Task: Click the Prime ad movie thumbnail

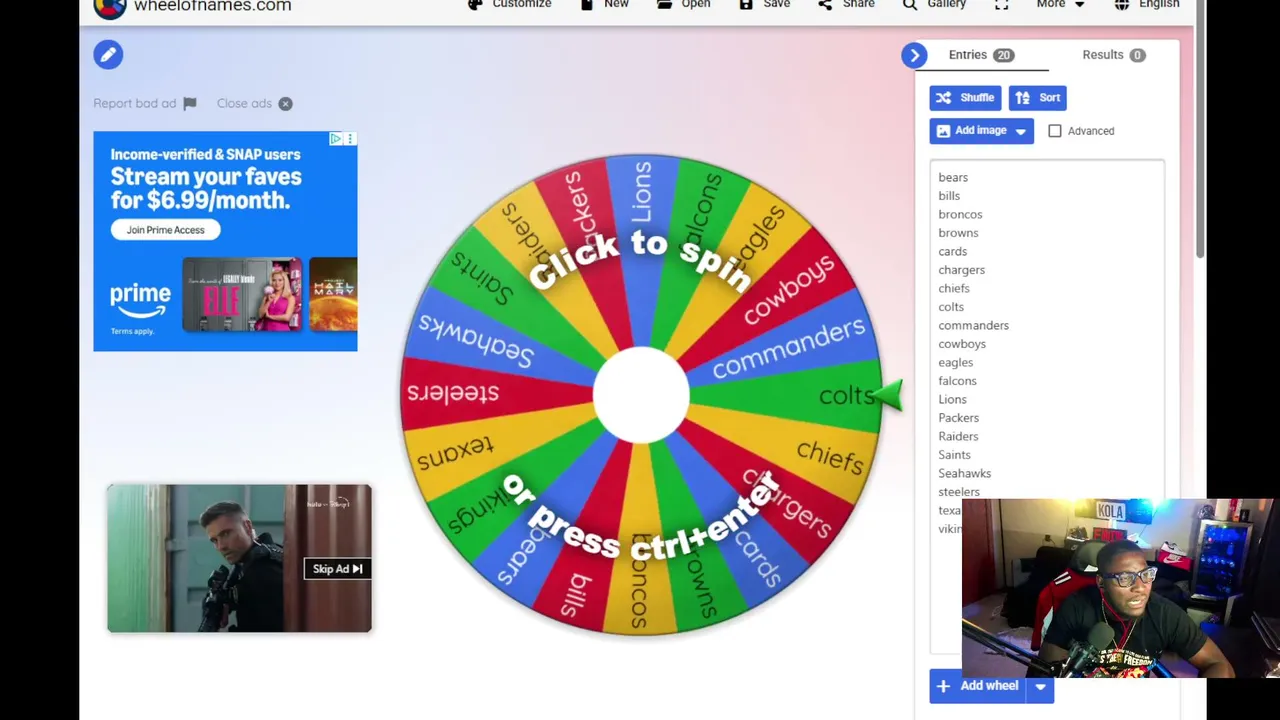Action: [x=242, y=295]
